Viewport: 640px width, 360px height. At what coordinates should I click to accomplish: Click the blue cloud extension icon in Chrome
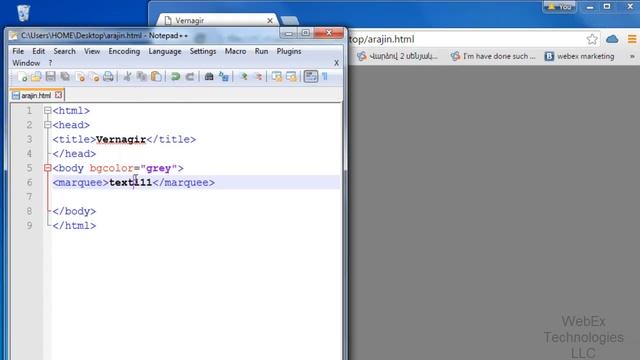click(612, 39)
